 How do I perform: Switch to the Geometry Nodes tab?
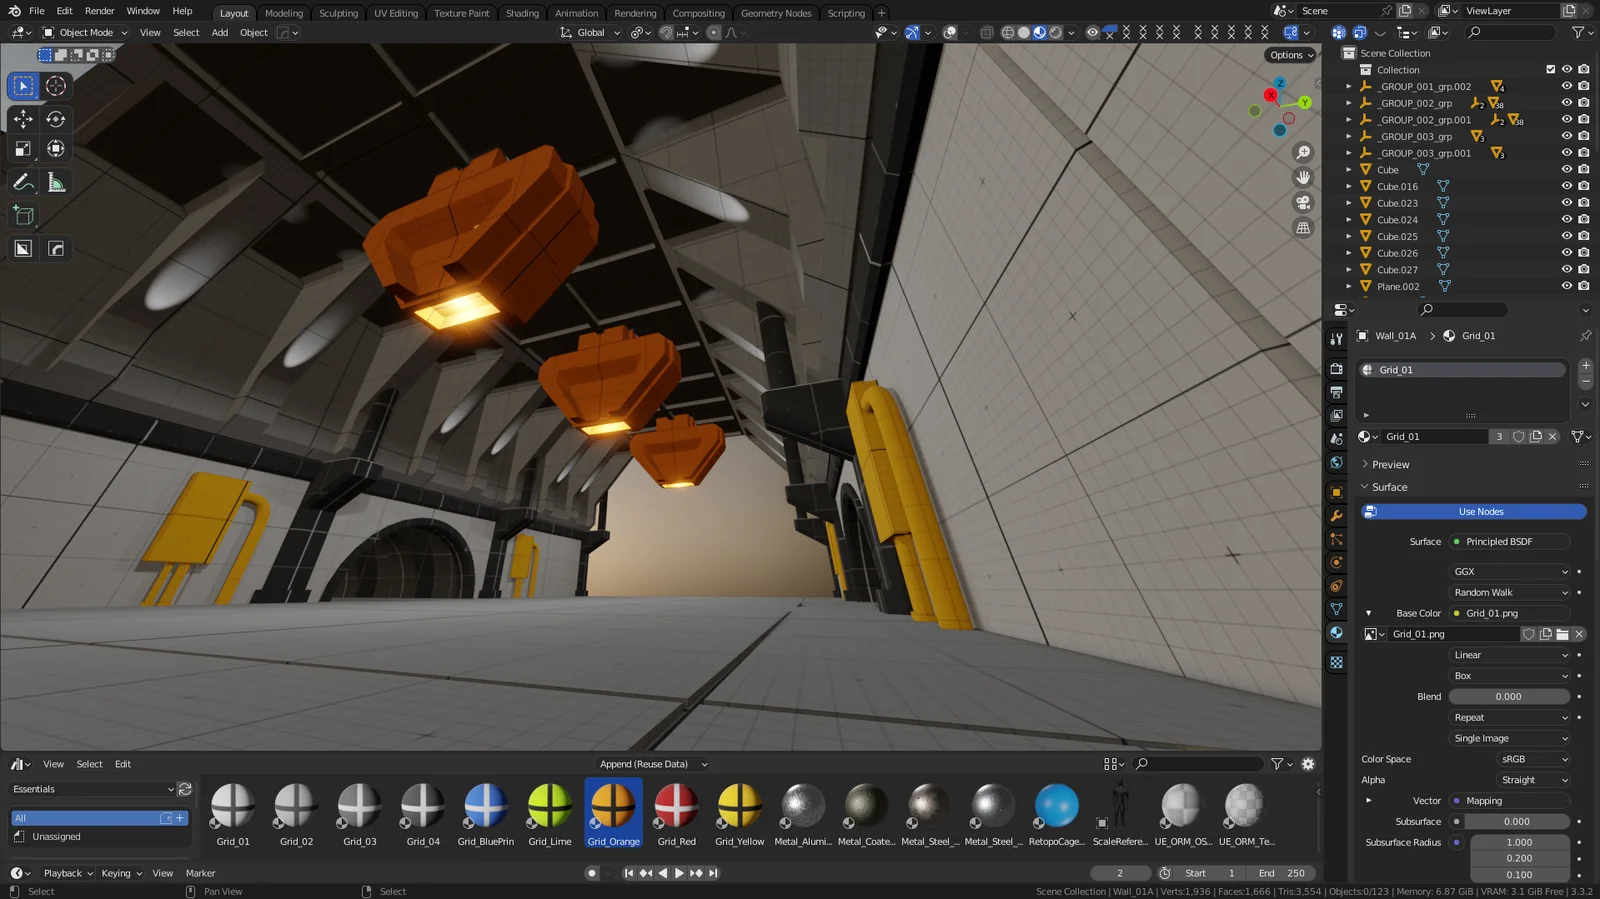776,13
